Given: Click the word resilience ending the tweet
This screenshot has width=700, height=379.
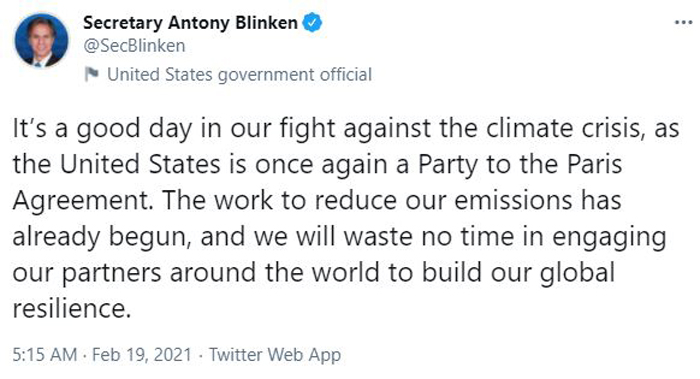Looking at the screenshot, I should [x=71, y=308].
